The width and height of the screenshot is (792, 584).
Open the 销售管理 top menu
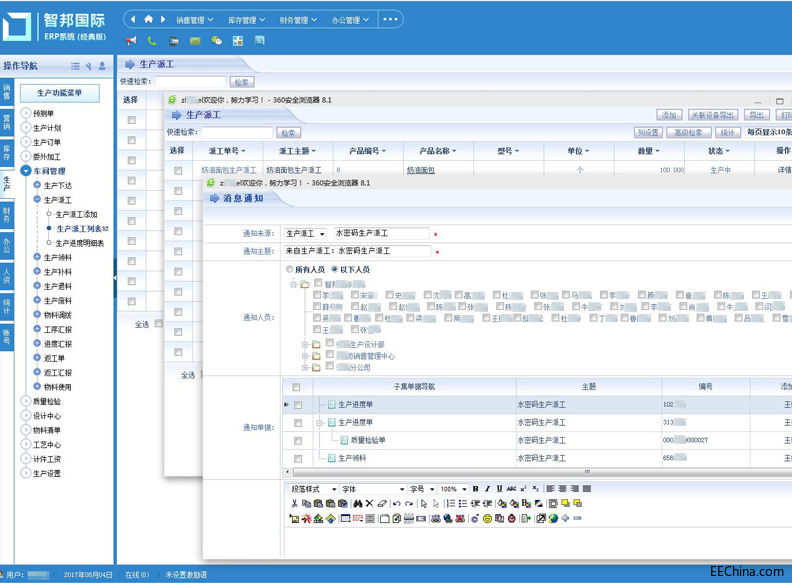(194, 20)
